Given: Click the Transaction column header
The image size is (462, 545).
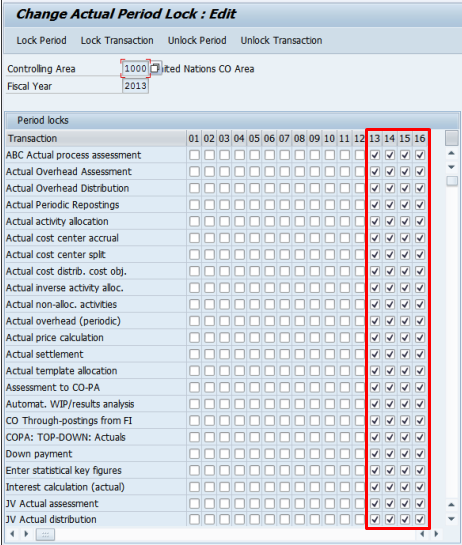Looking at the screenshot, I should pyautogui.click(x=96, y=138).
